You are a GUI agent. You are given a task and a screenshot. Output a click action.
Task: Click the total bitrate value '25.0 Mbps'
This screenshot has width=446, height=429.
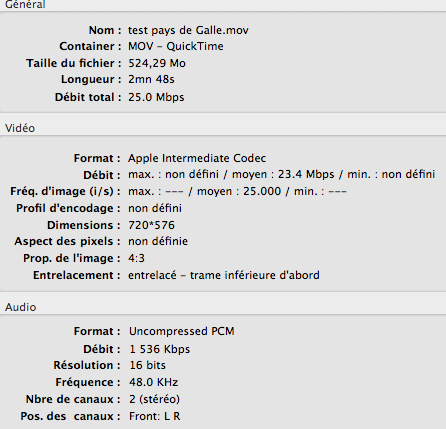click(156, 97)
